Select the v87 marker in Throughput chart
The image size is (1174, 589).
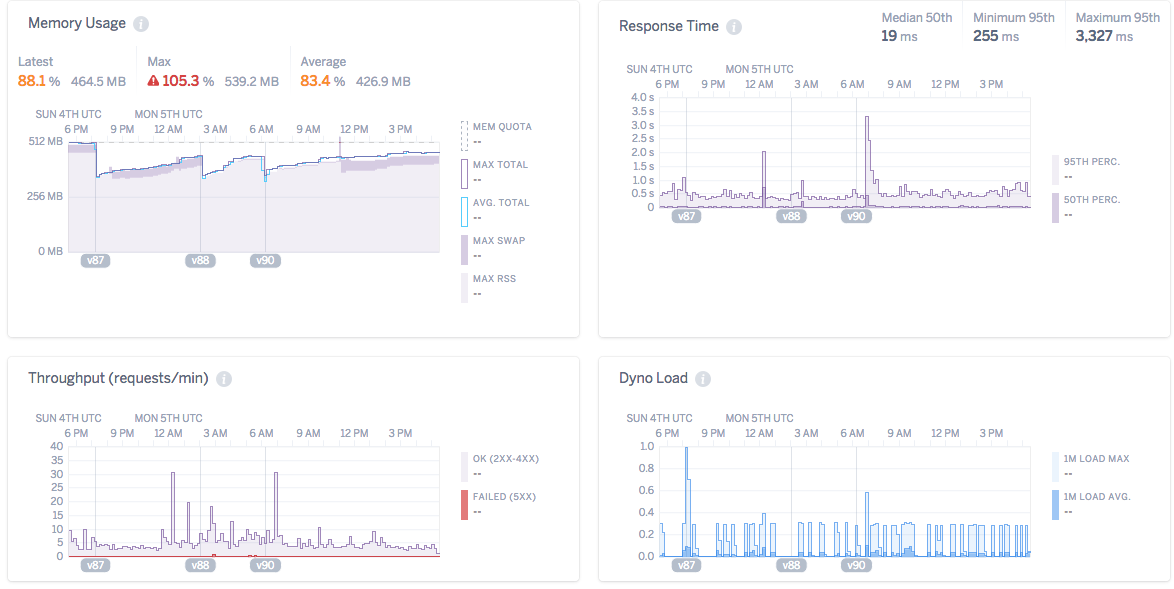click(x=95, y=565)
